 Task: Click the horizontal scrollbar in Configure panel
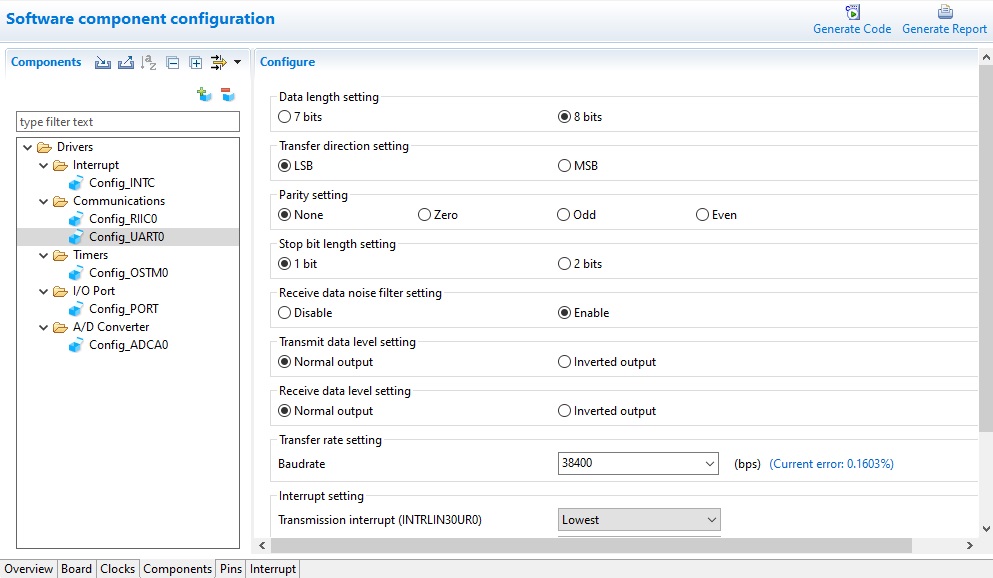[x=590, y=546]
